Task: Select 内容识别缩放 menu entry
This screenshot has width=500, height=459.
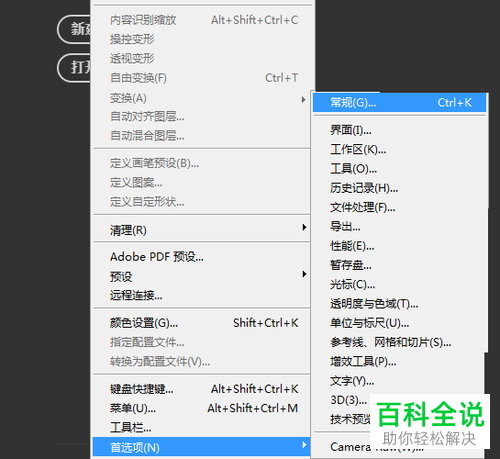Action: point(202,20)
